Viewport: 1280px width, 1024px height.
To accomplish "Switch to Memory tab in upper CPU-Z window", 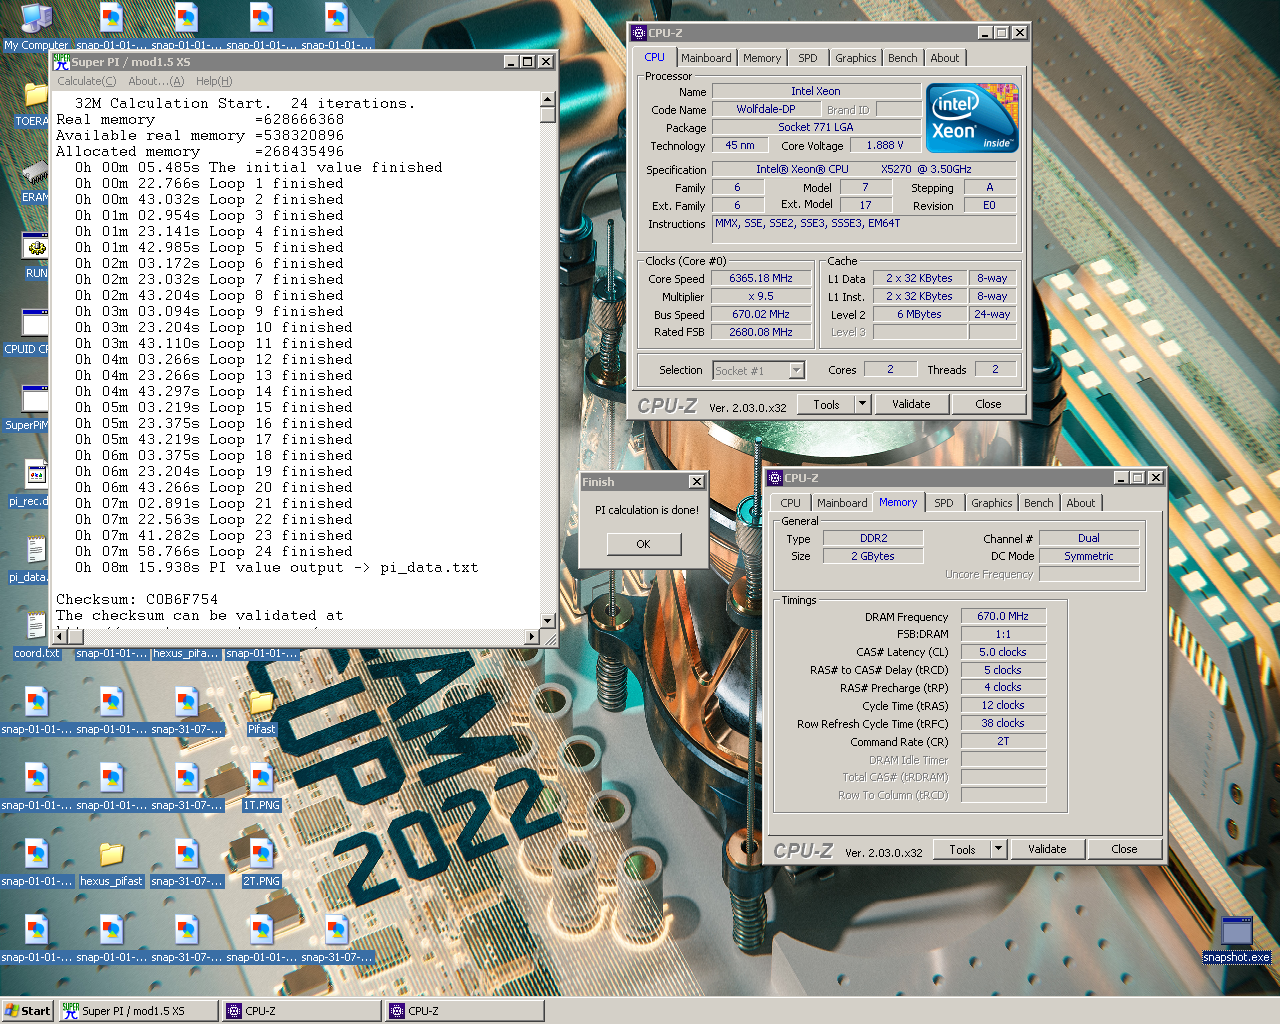I will (x=762, y=58).
